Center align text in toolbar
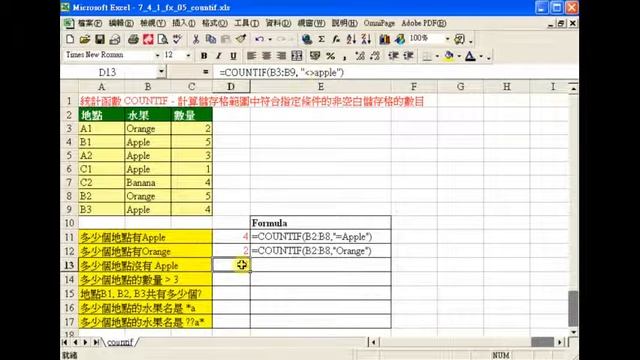Image resolution: width=640 pixels, height=360 pixels. click(267, 56)
